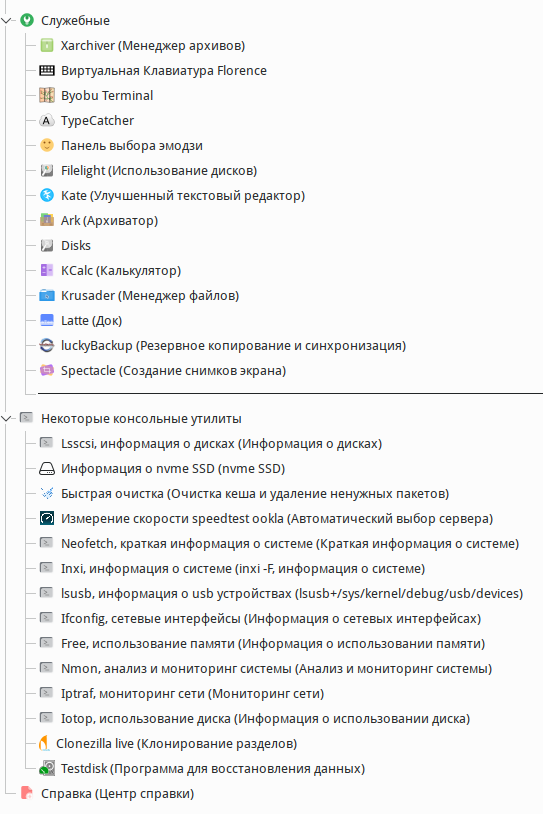
Task: Run Ifconfig, сетевые интерфейсы
Action: (x=271, y=619)
